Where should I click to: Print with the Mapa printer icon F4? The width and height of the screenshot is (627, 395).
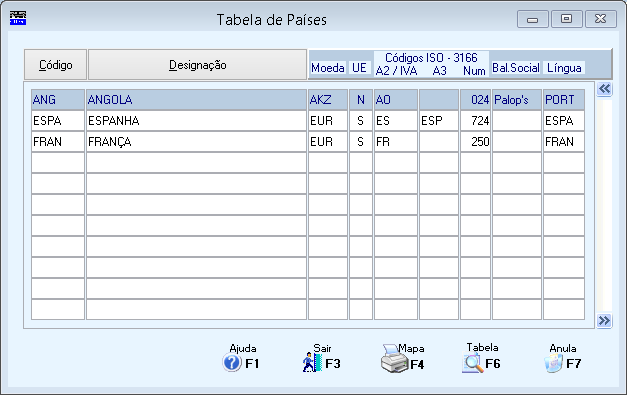tap(395, 359)
